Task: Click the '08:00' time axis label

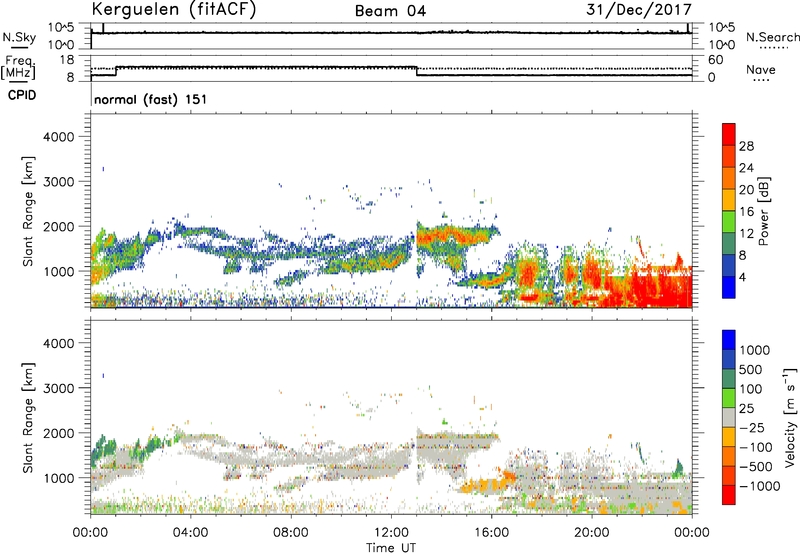Action: point(291,533)
